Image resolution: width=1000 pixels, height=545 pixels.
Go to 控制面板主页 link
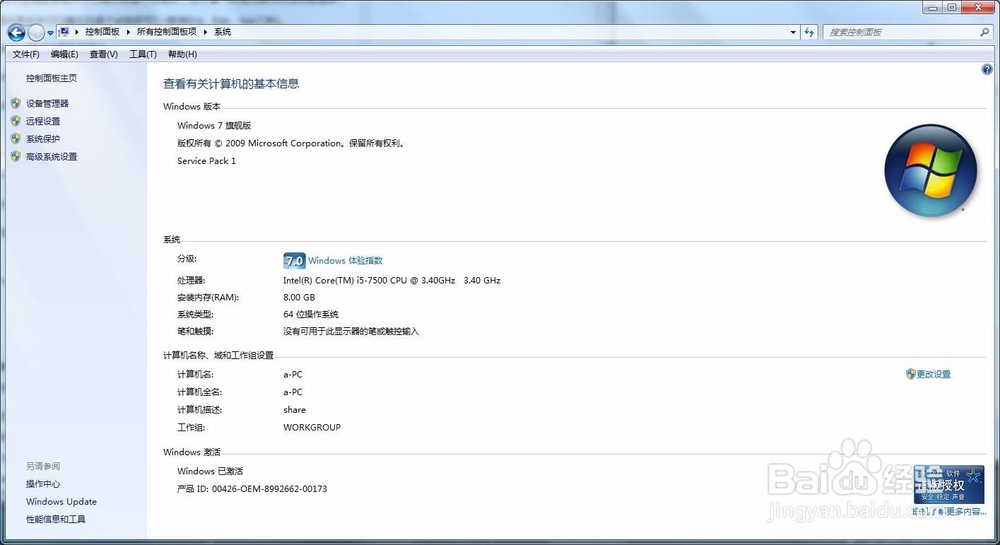51,78
